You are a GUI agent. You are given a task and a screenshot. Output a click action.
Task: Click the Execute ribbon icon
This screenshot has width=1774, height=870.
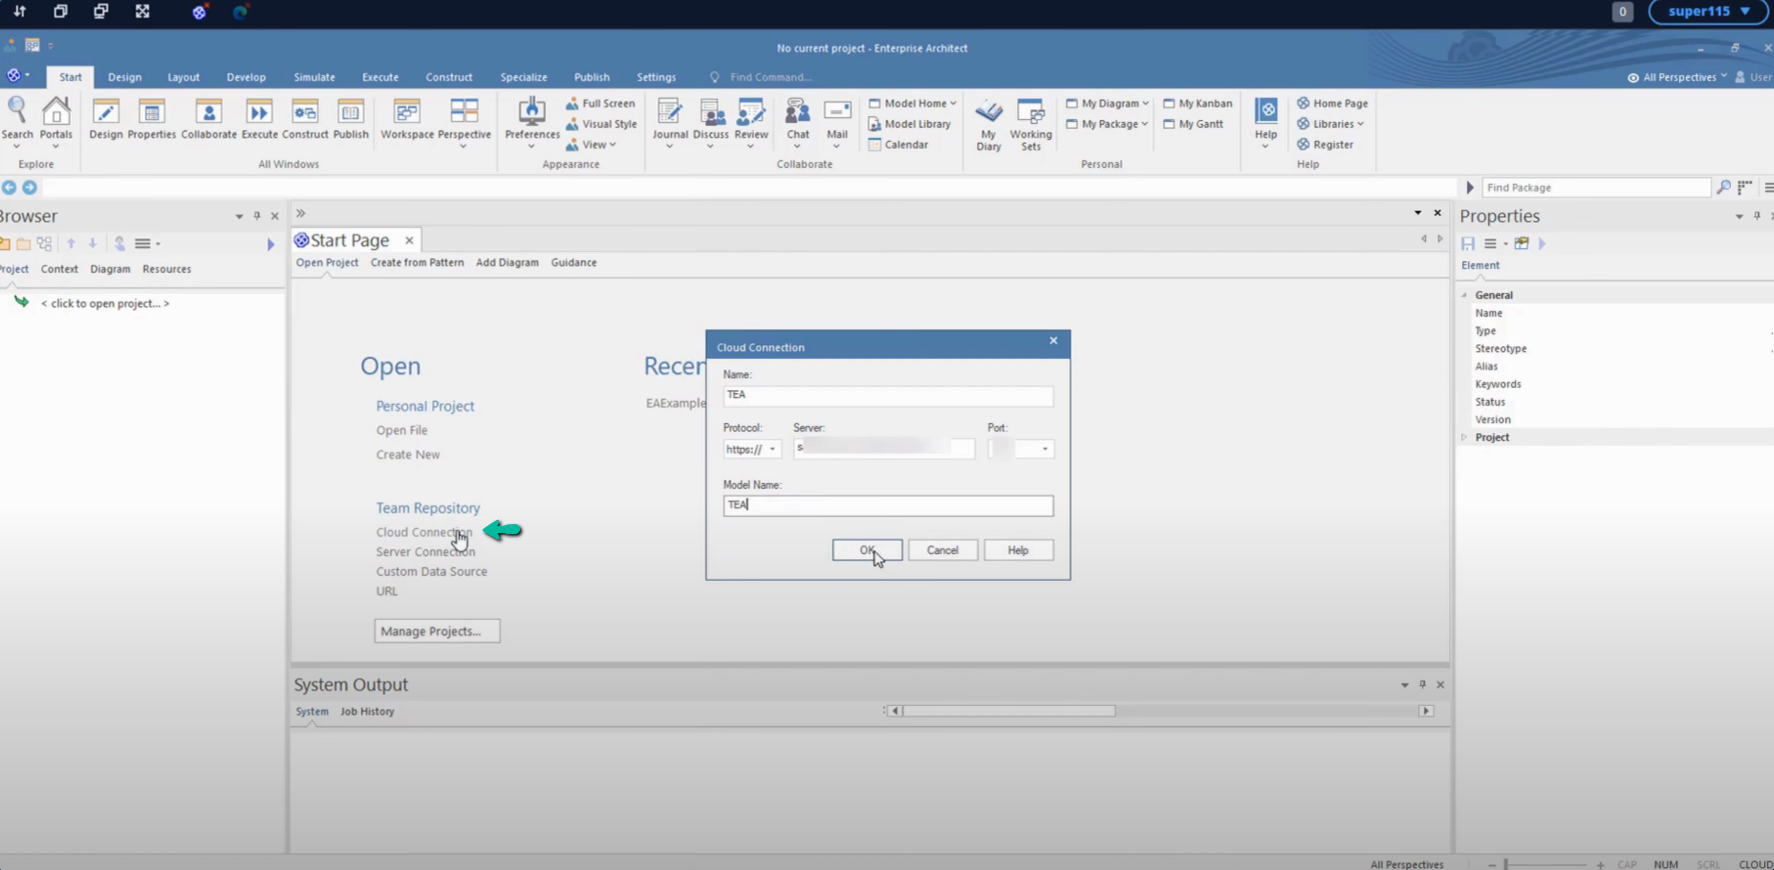259,119
